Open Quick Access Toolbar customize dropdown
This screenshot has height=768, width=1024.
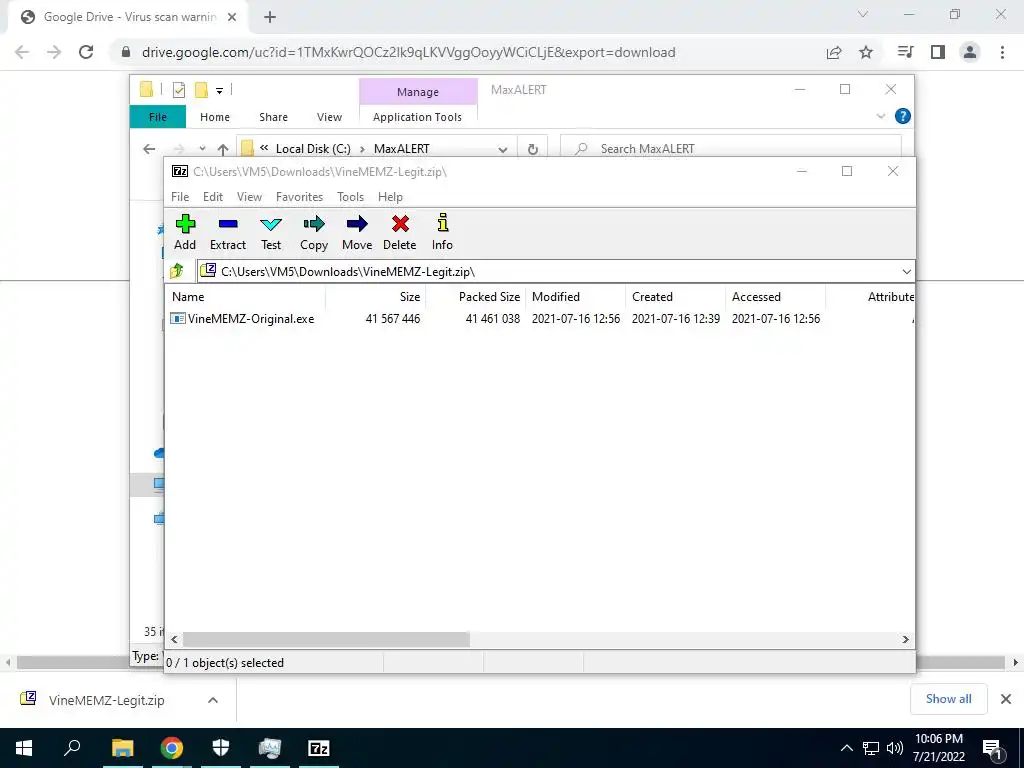219,90
